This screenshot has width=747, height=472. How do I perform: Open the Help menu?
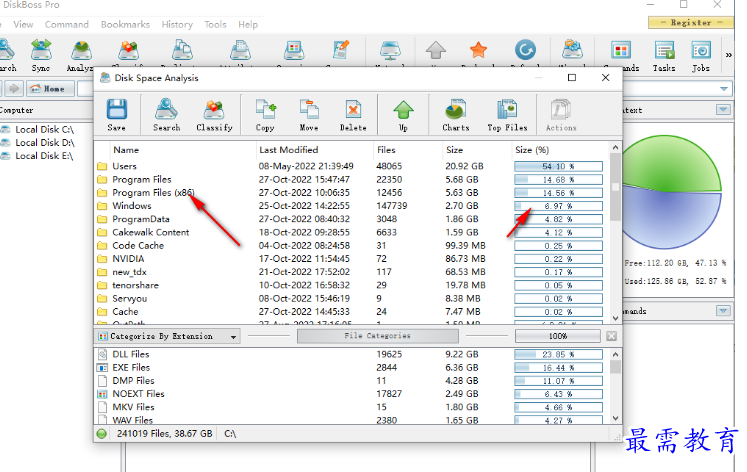click(248, 24)
